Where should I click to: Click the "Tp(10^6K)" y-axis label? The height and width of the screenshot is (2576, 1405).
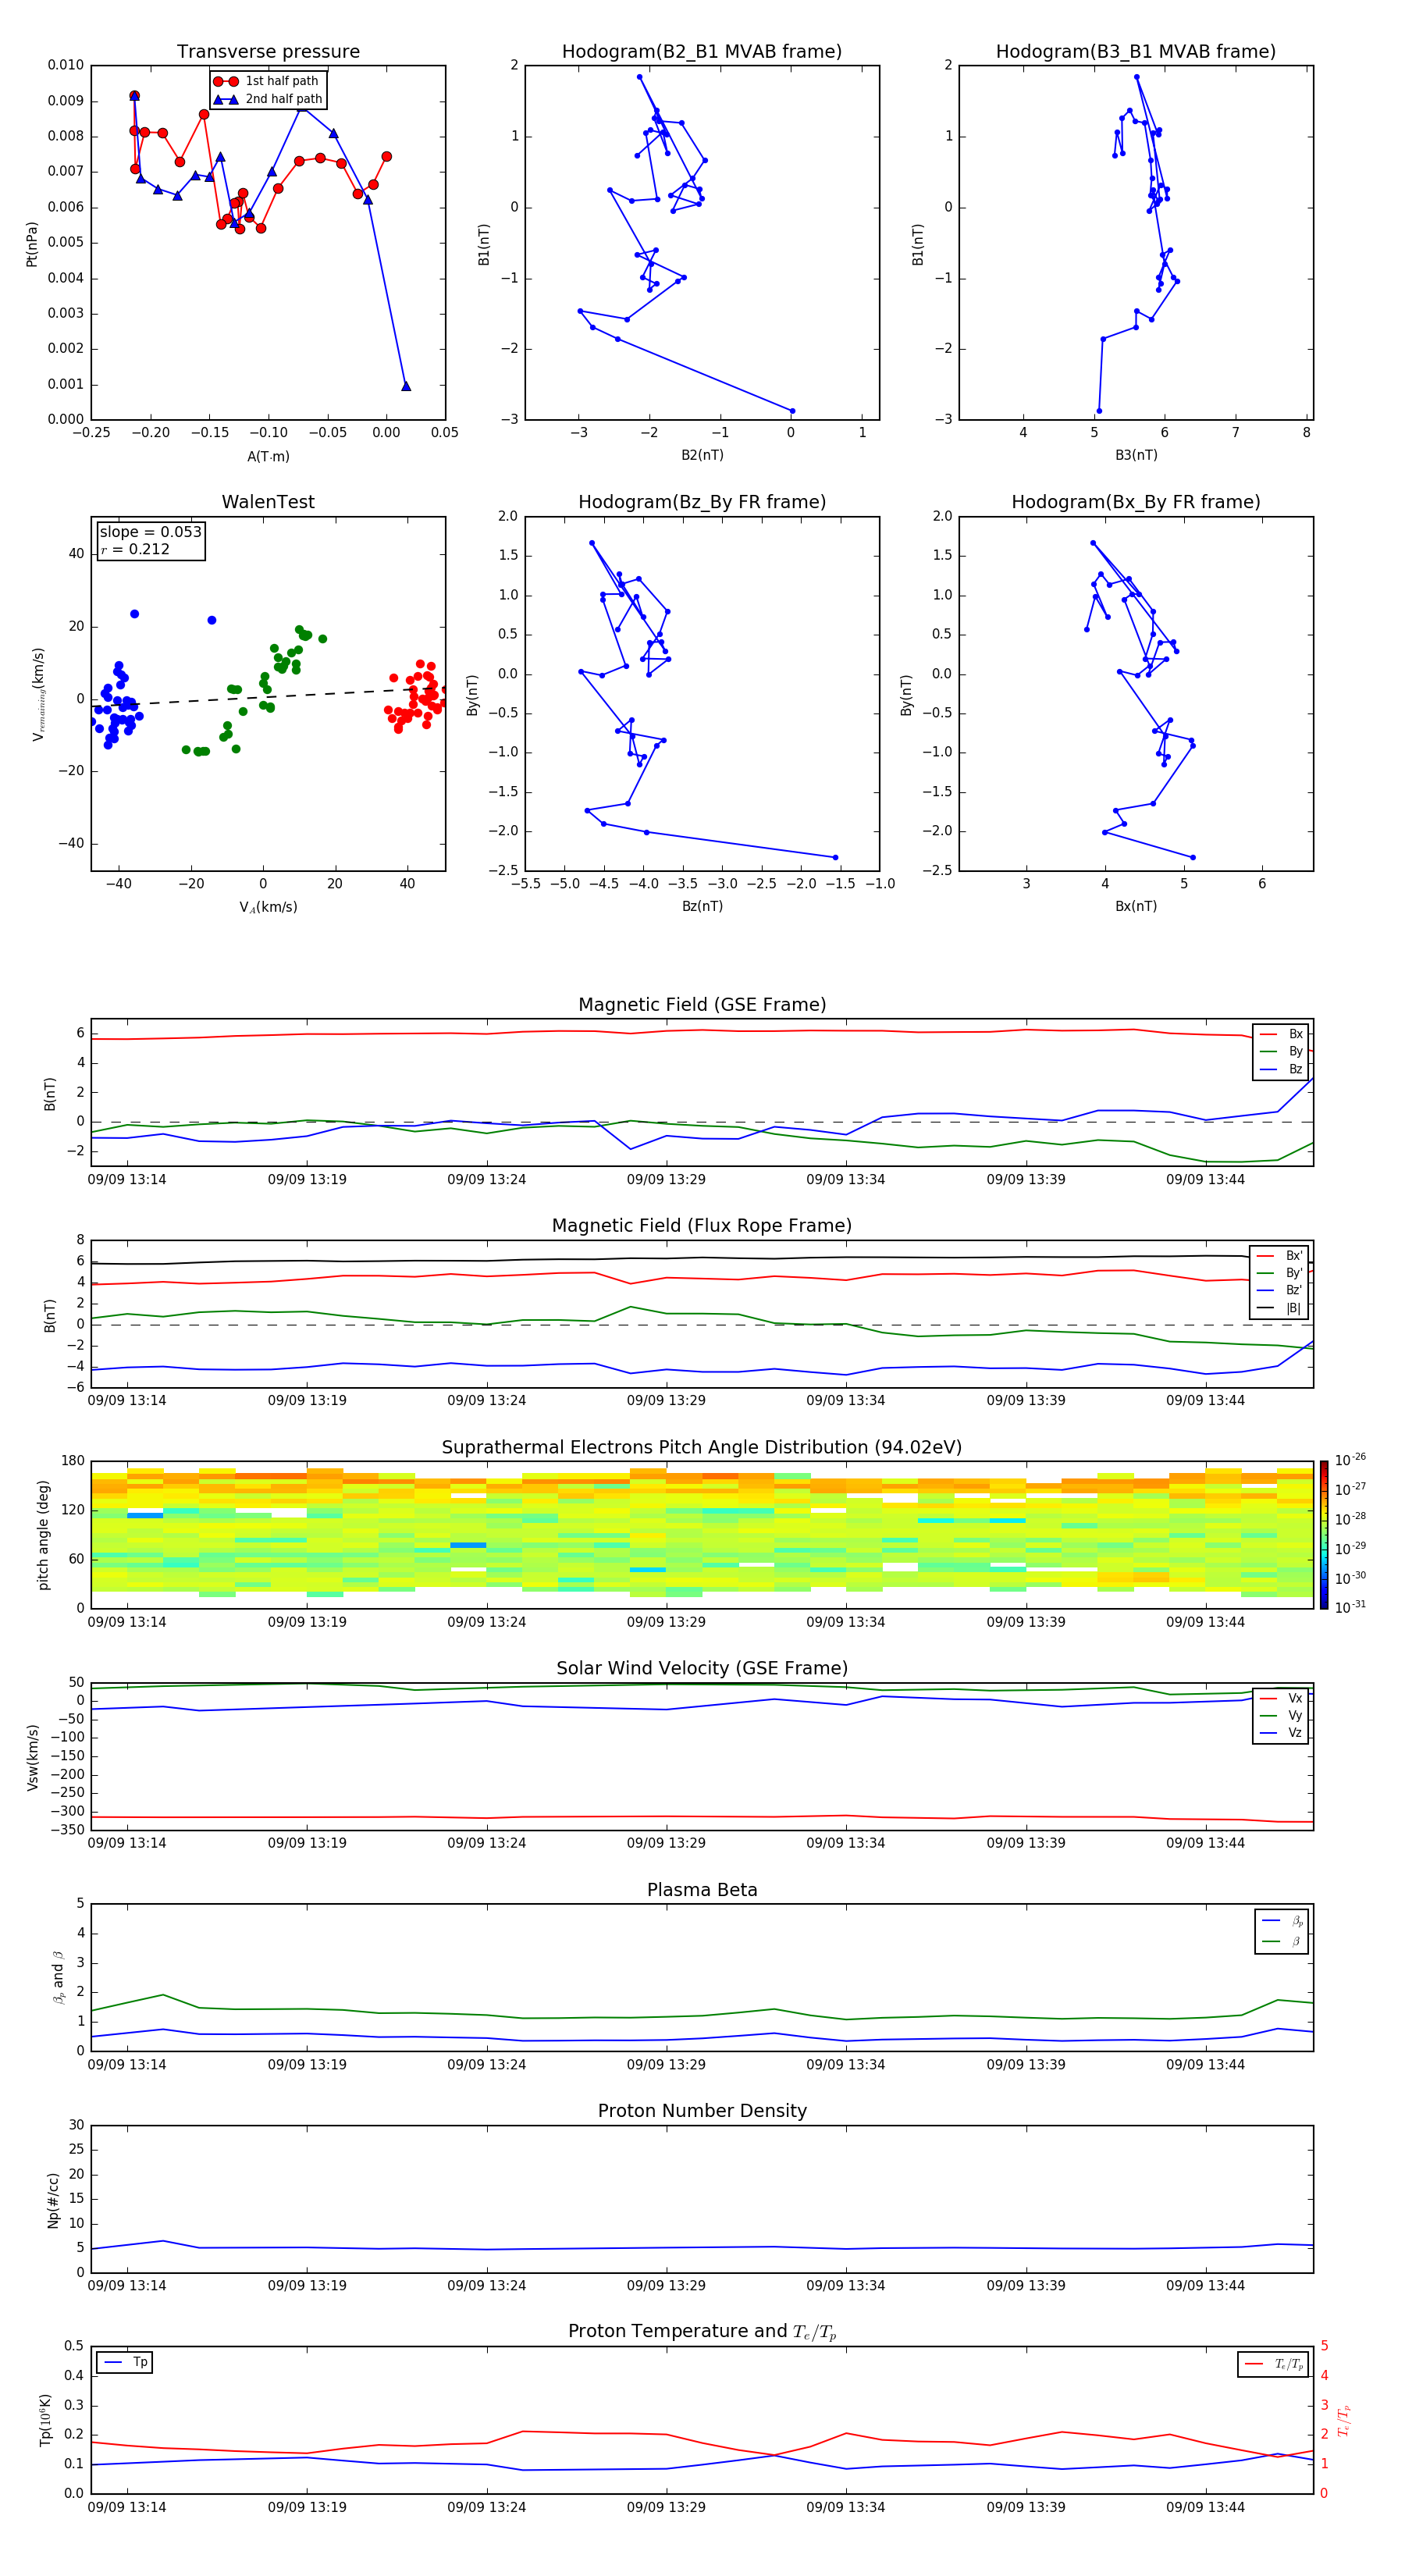pos(45,2420)
